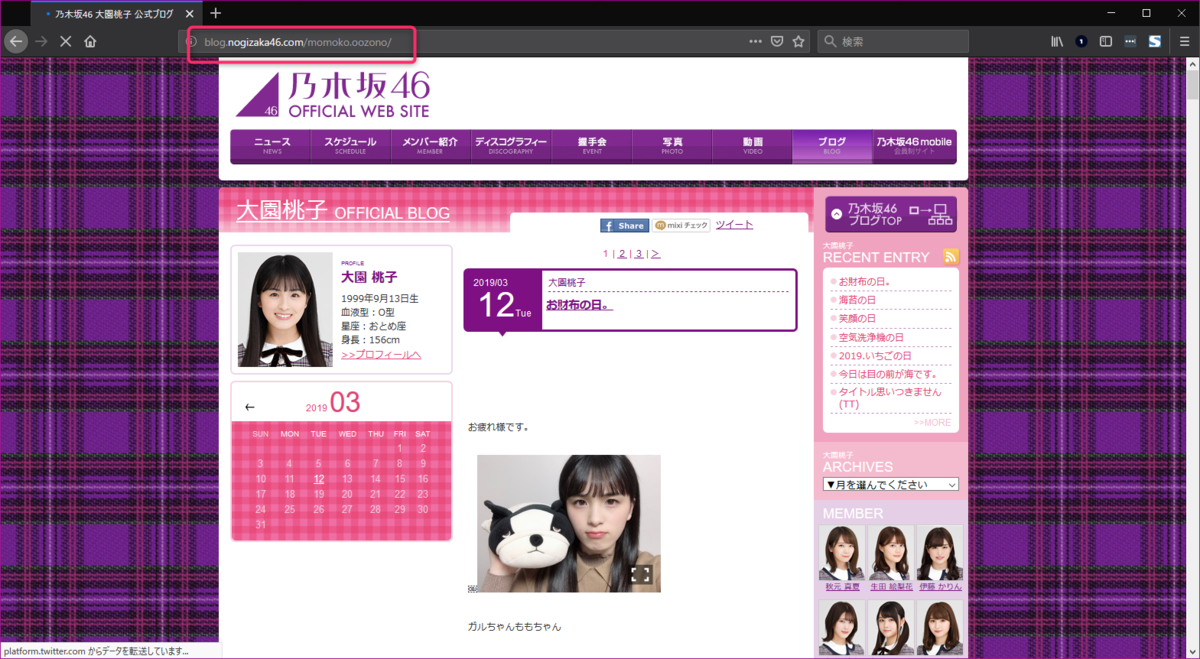Open 2019.いちごの日 recent entry

click(874, 355)
